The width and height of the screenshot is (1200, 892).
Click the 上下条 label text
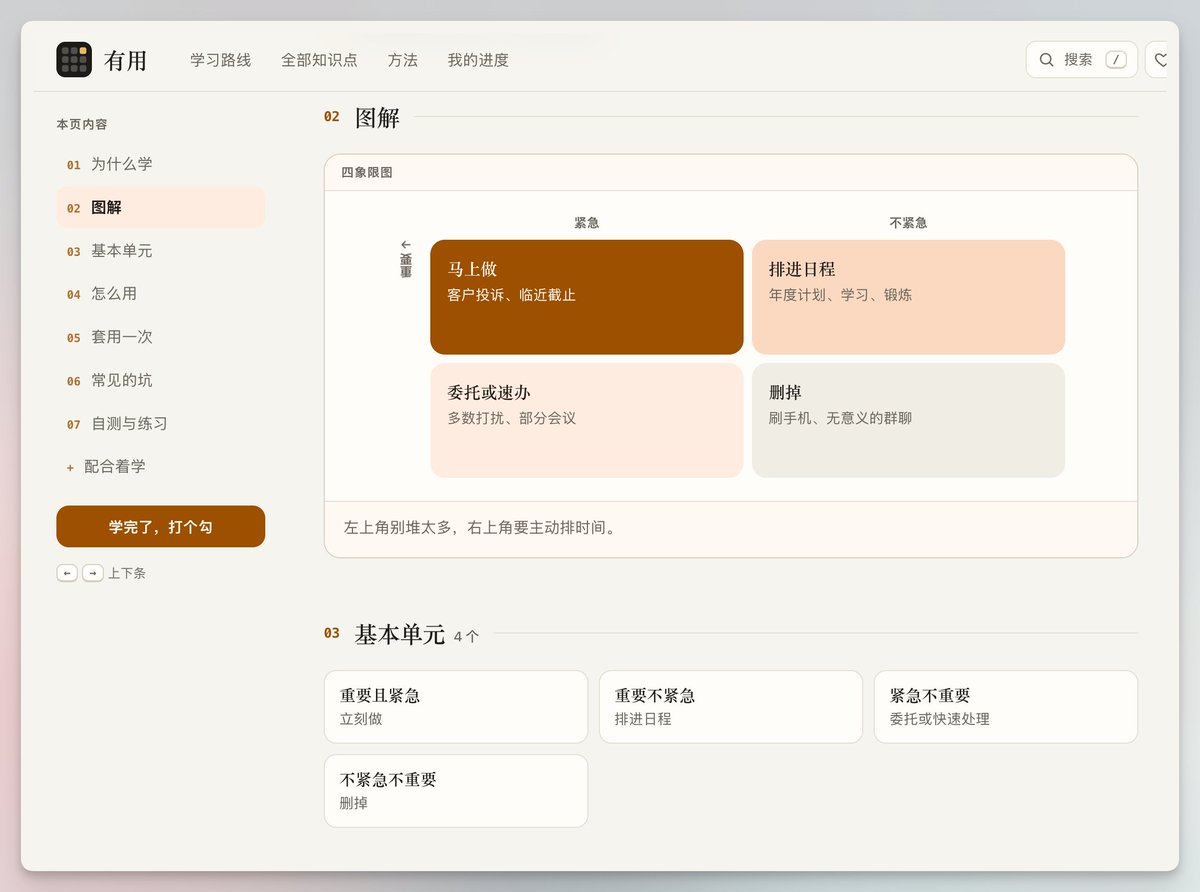pyautogui.click(x=127, y=573)
